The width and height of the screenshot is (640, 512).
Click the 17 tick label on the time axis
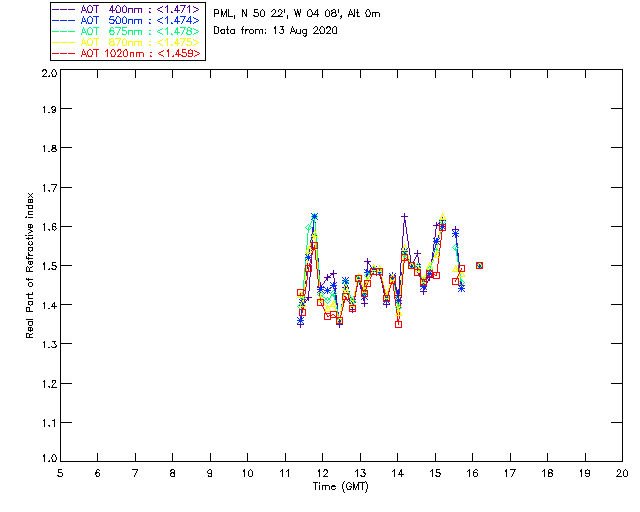[x=510, y=473]
